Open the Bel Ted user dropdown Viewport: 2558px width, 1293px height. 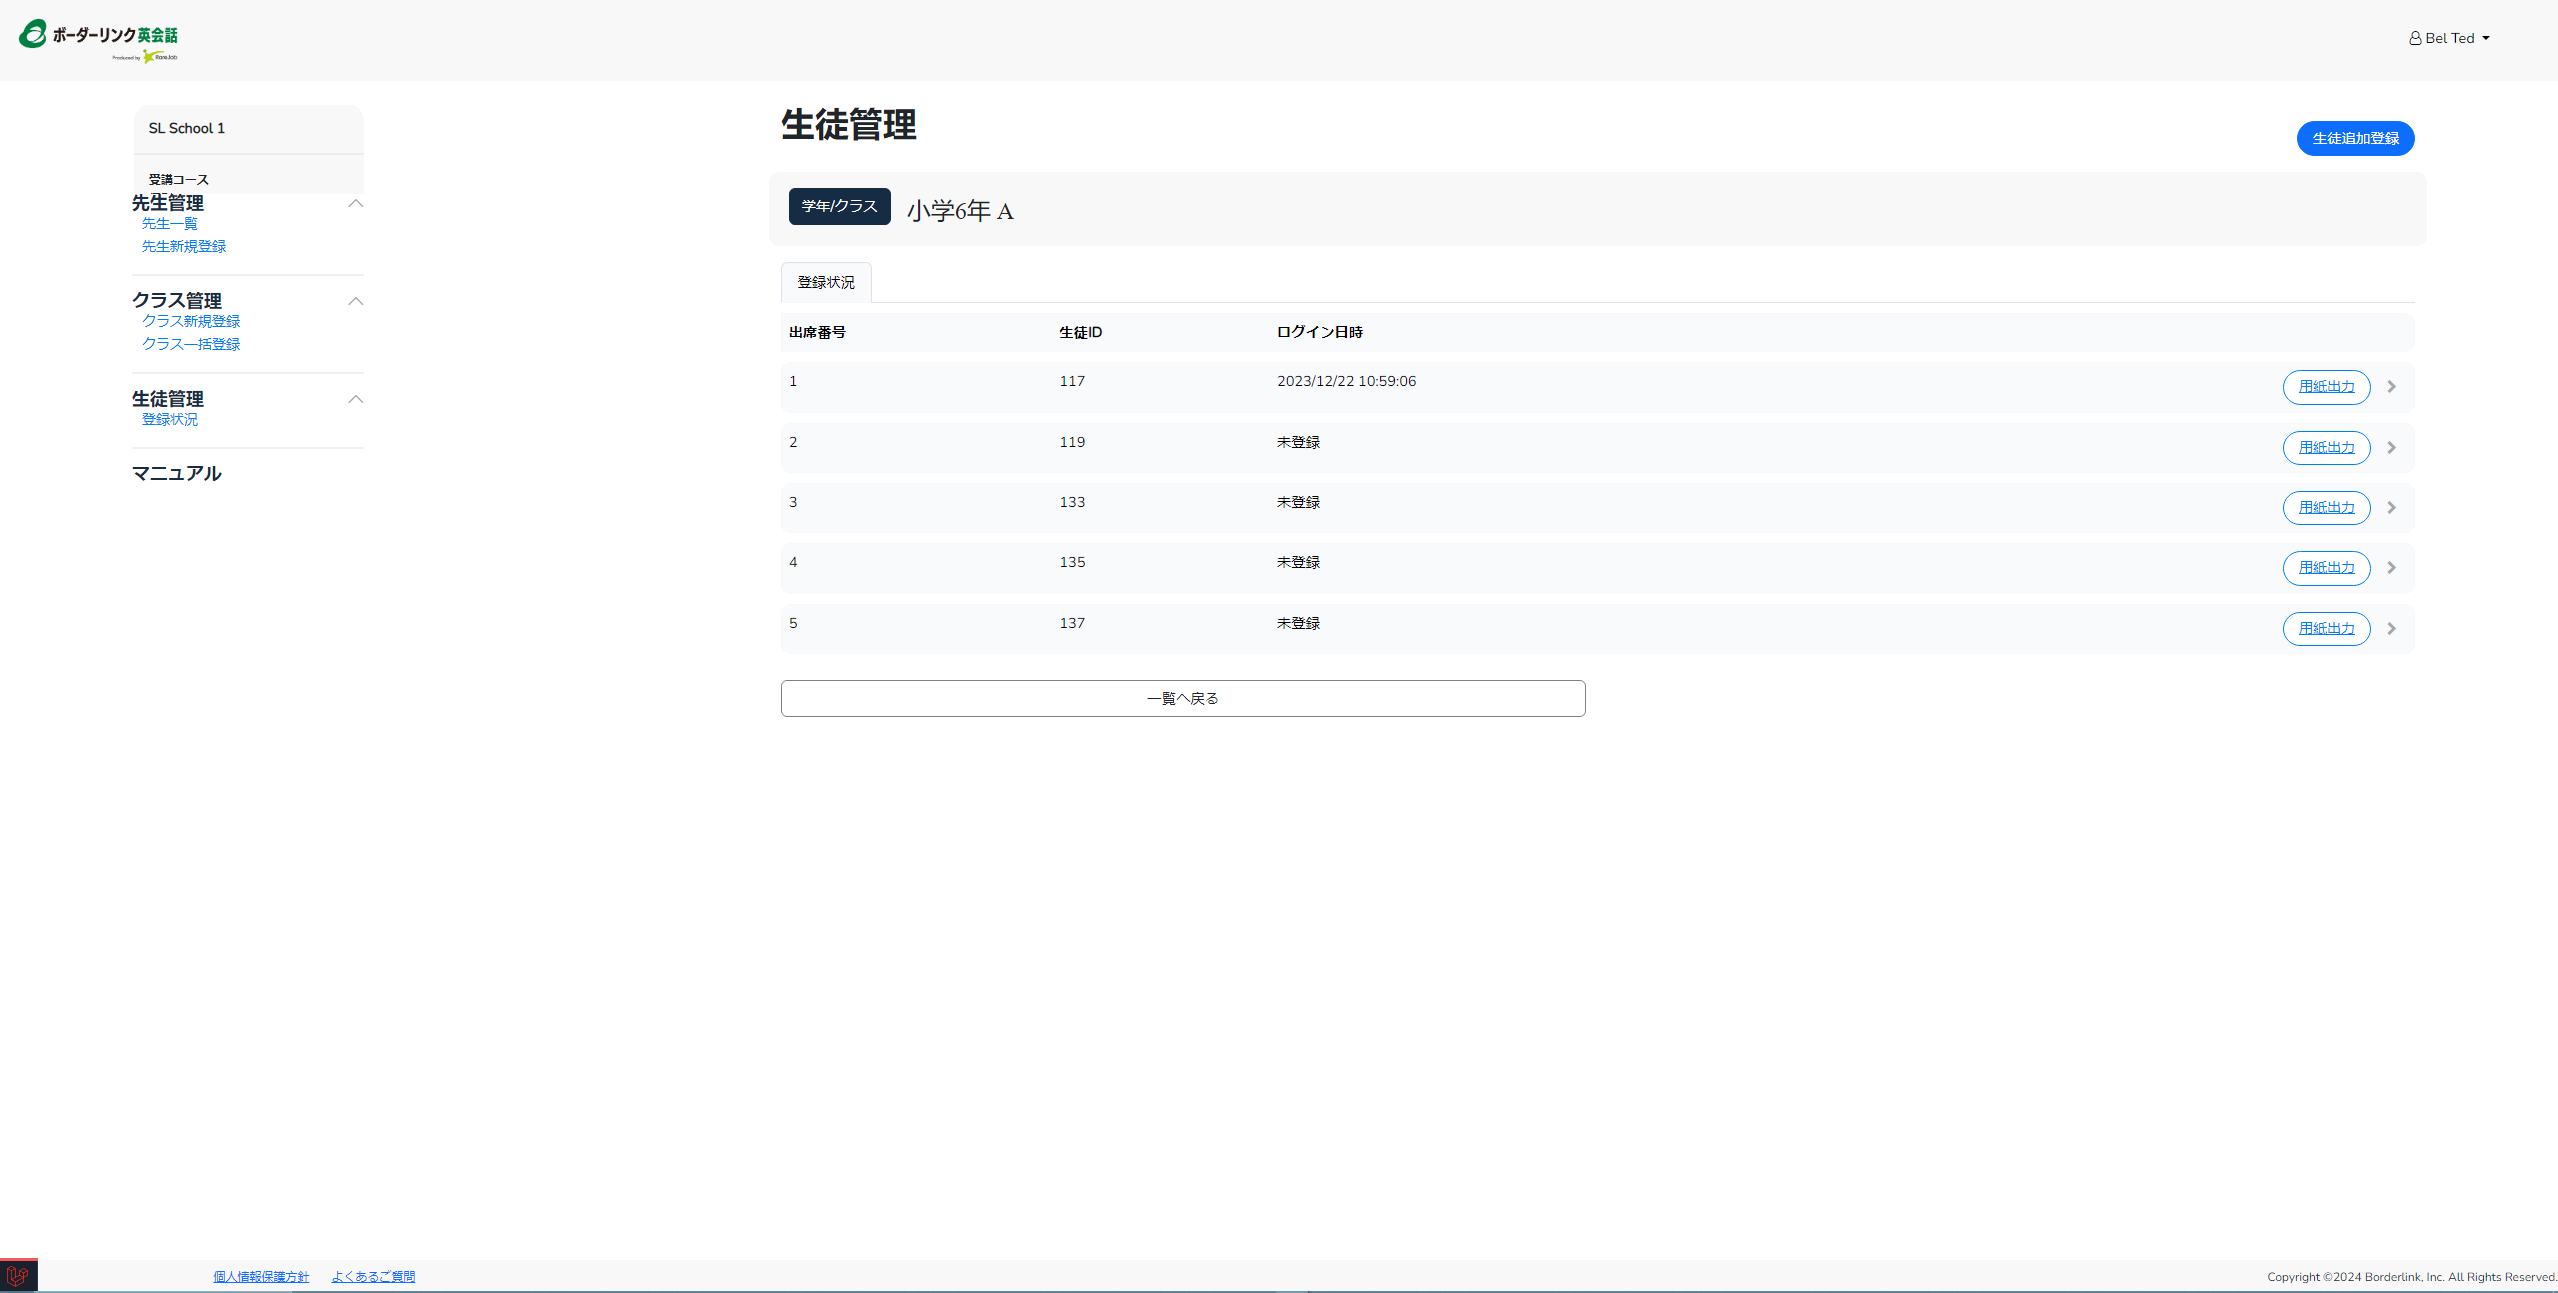tap(2449, 38)
